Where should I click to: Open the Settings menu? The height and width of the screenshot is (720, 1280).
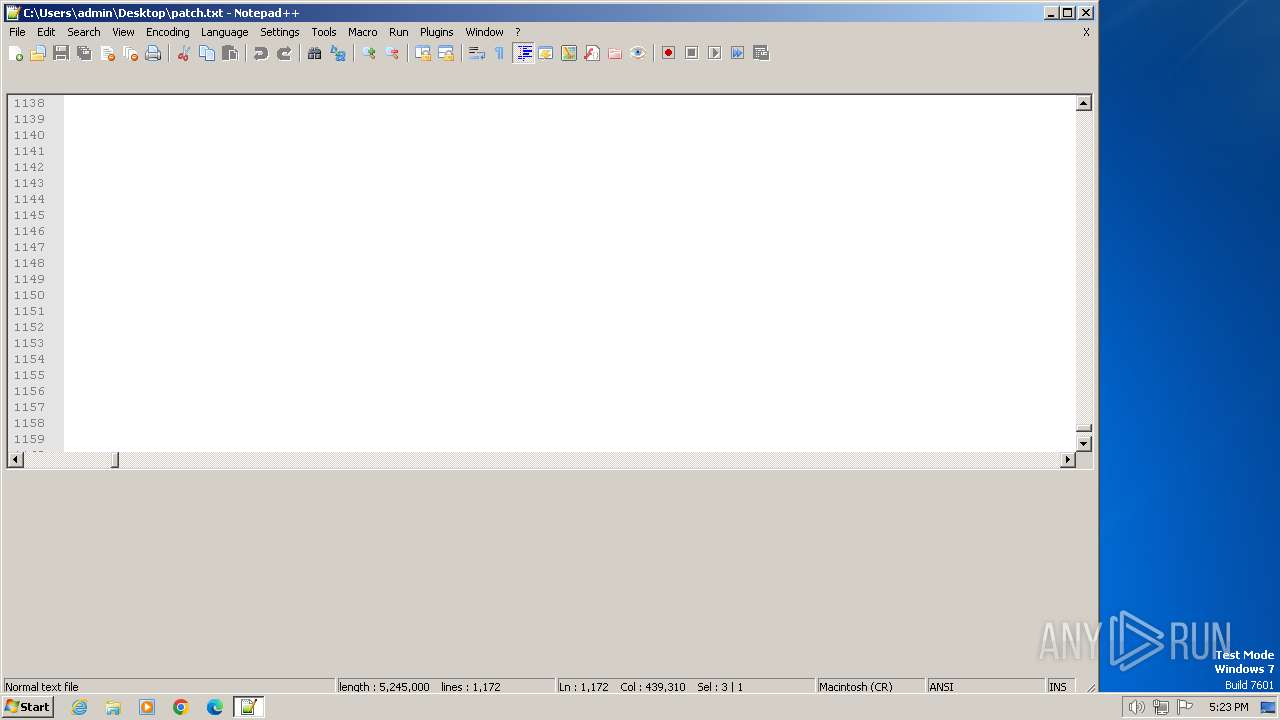click(280, 32)
